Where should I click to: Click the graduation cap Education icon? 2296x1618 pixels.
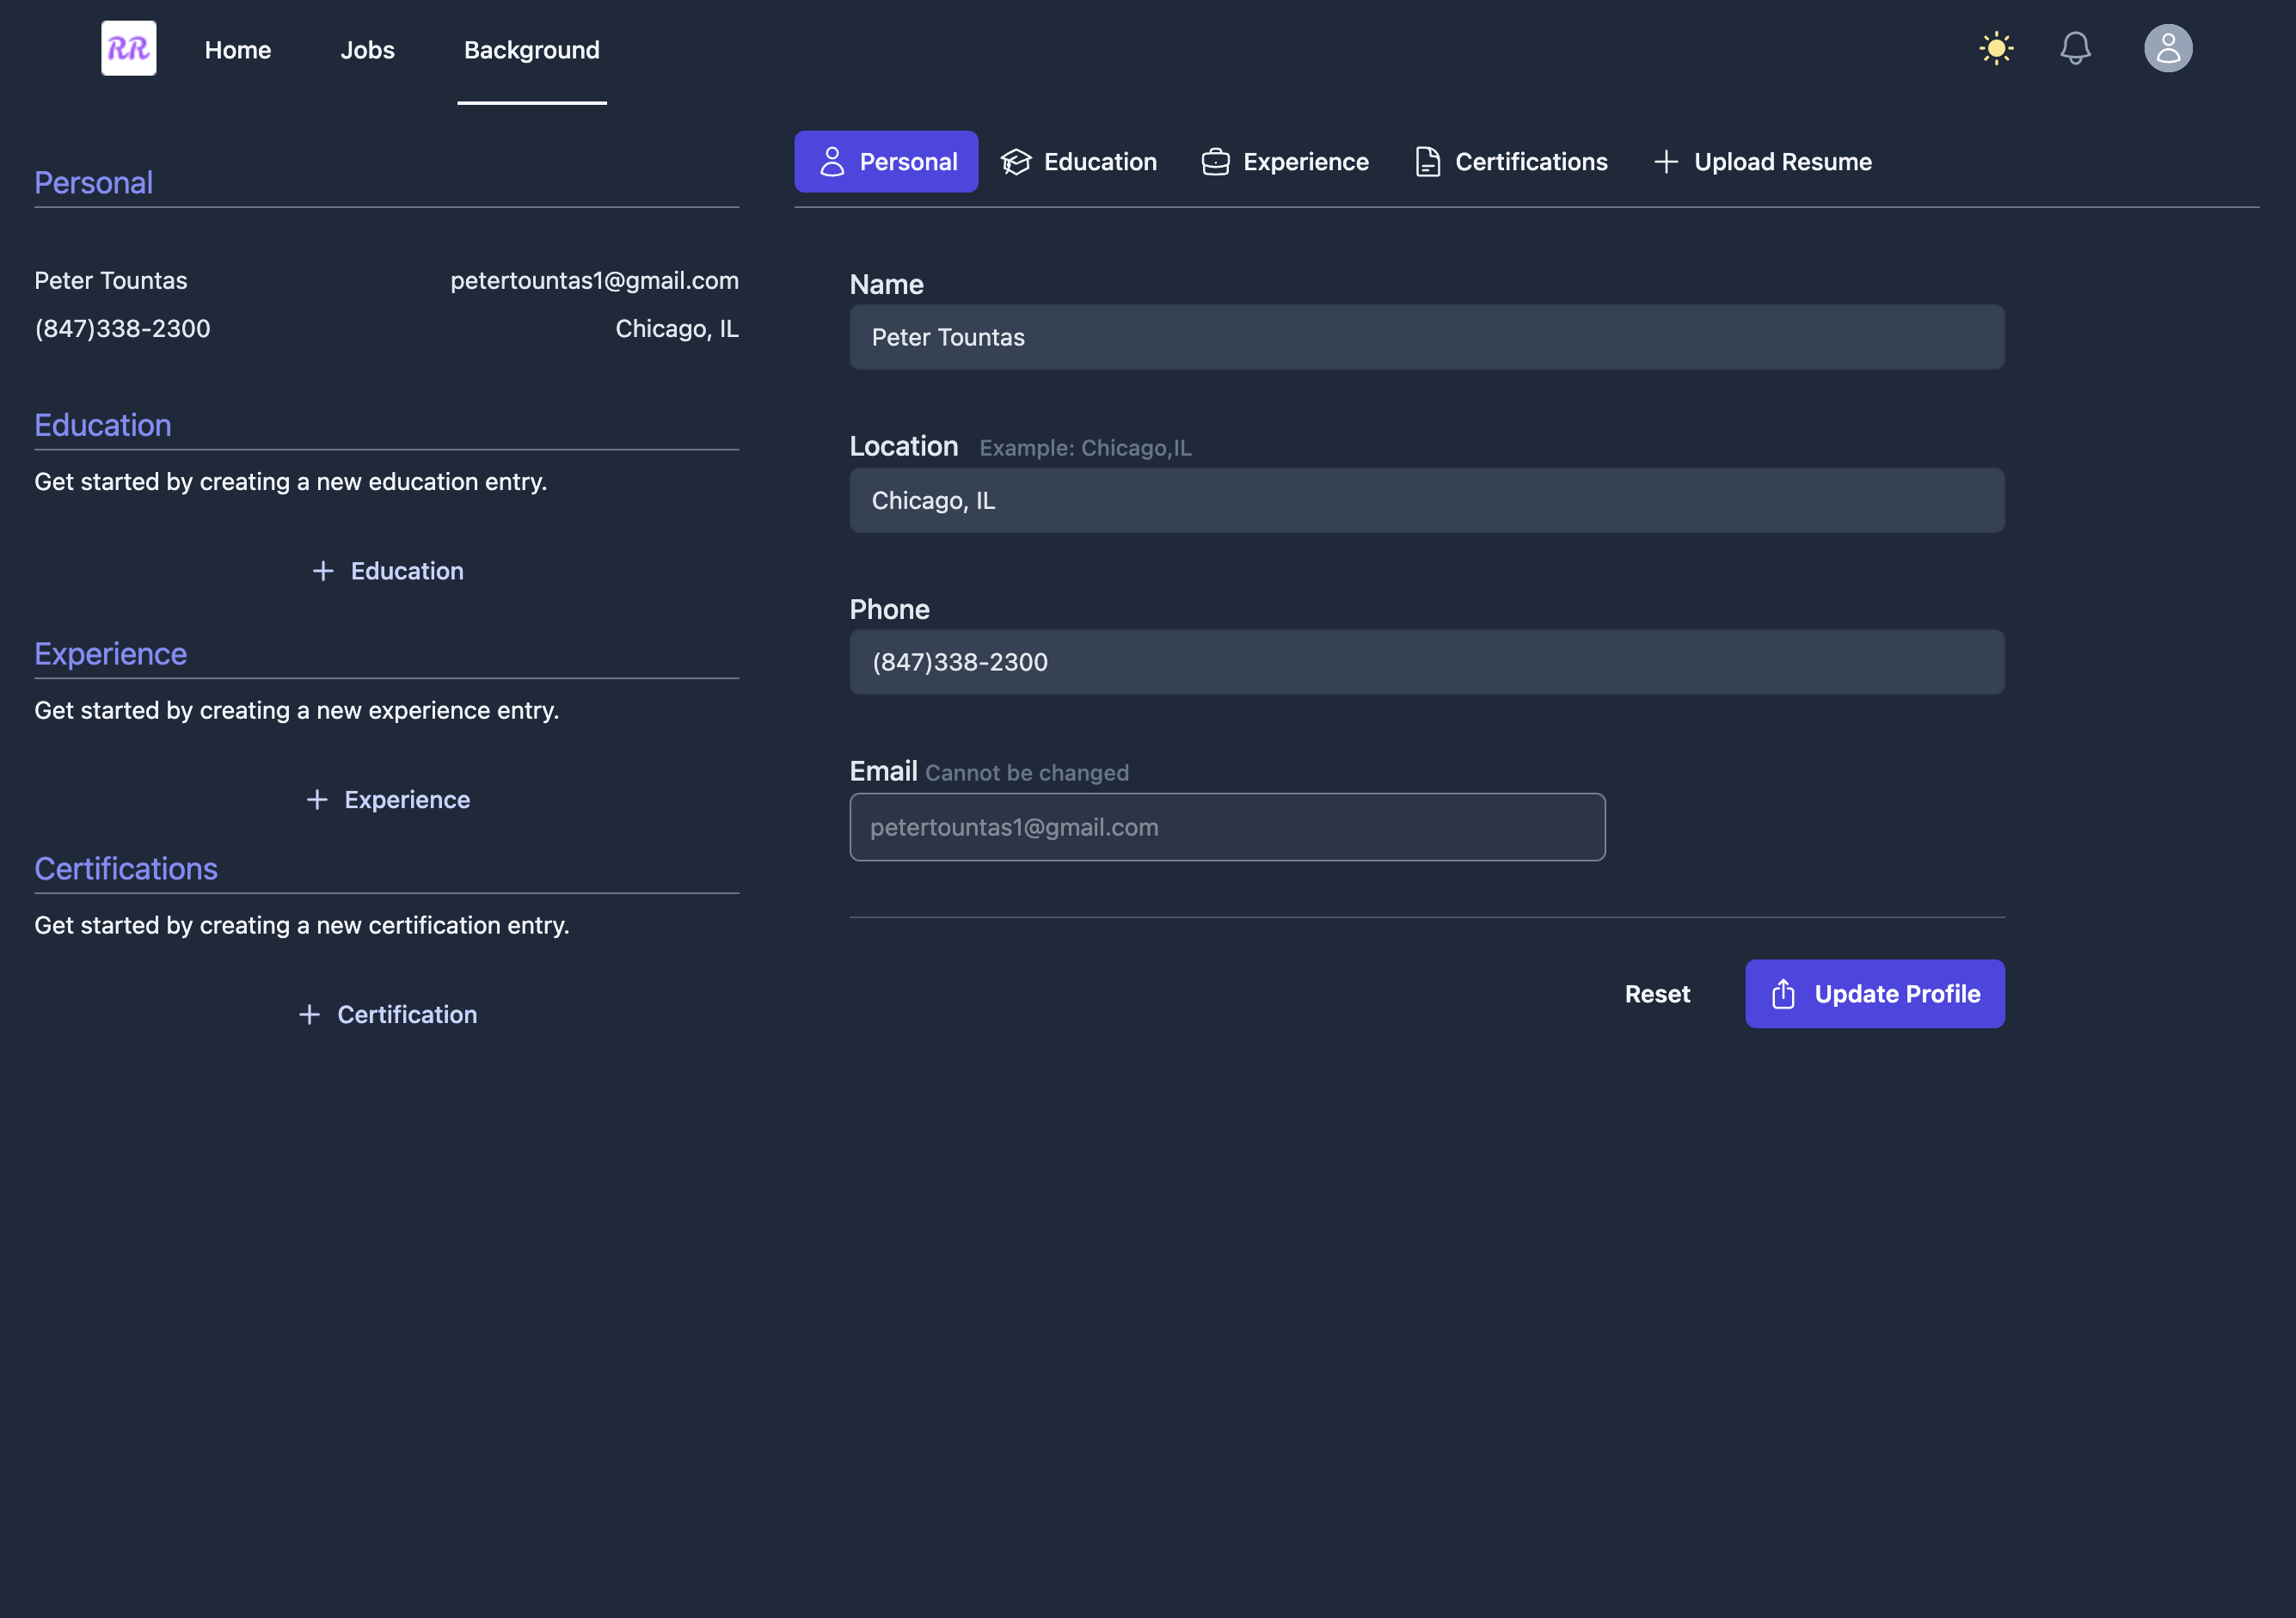[1015, 162]
